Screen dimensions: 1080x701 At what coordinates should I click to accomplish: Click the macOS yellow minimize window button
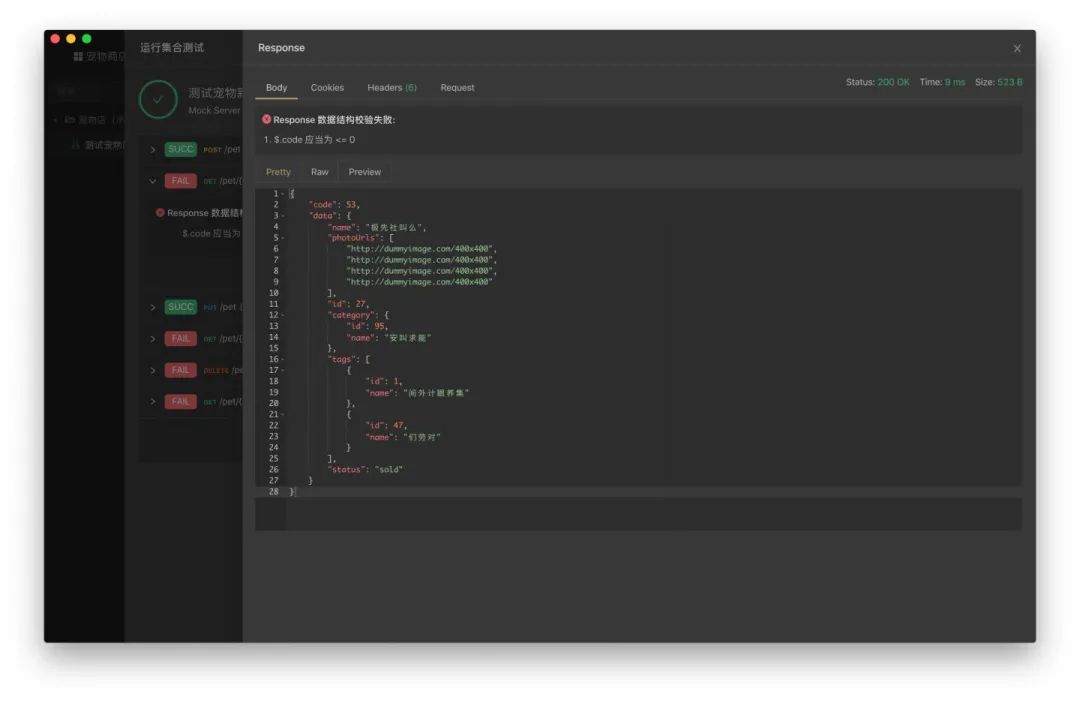coord(71,39)
